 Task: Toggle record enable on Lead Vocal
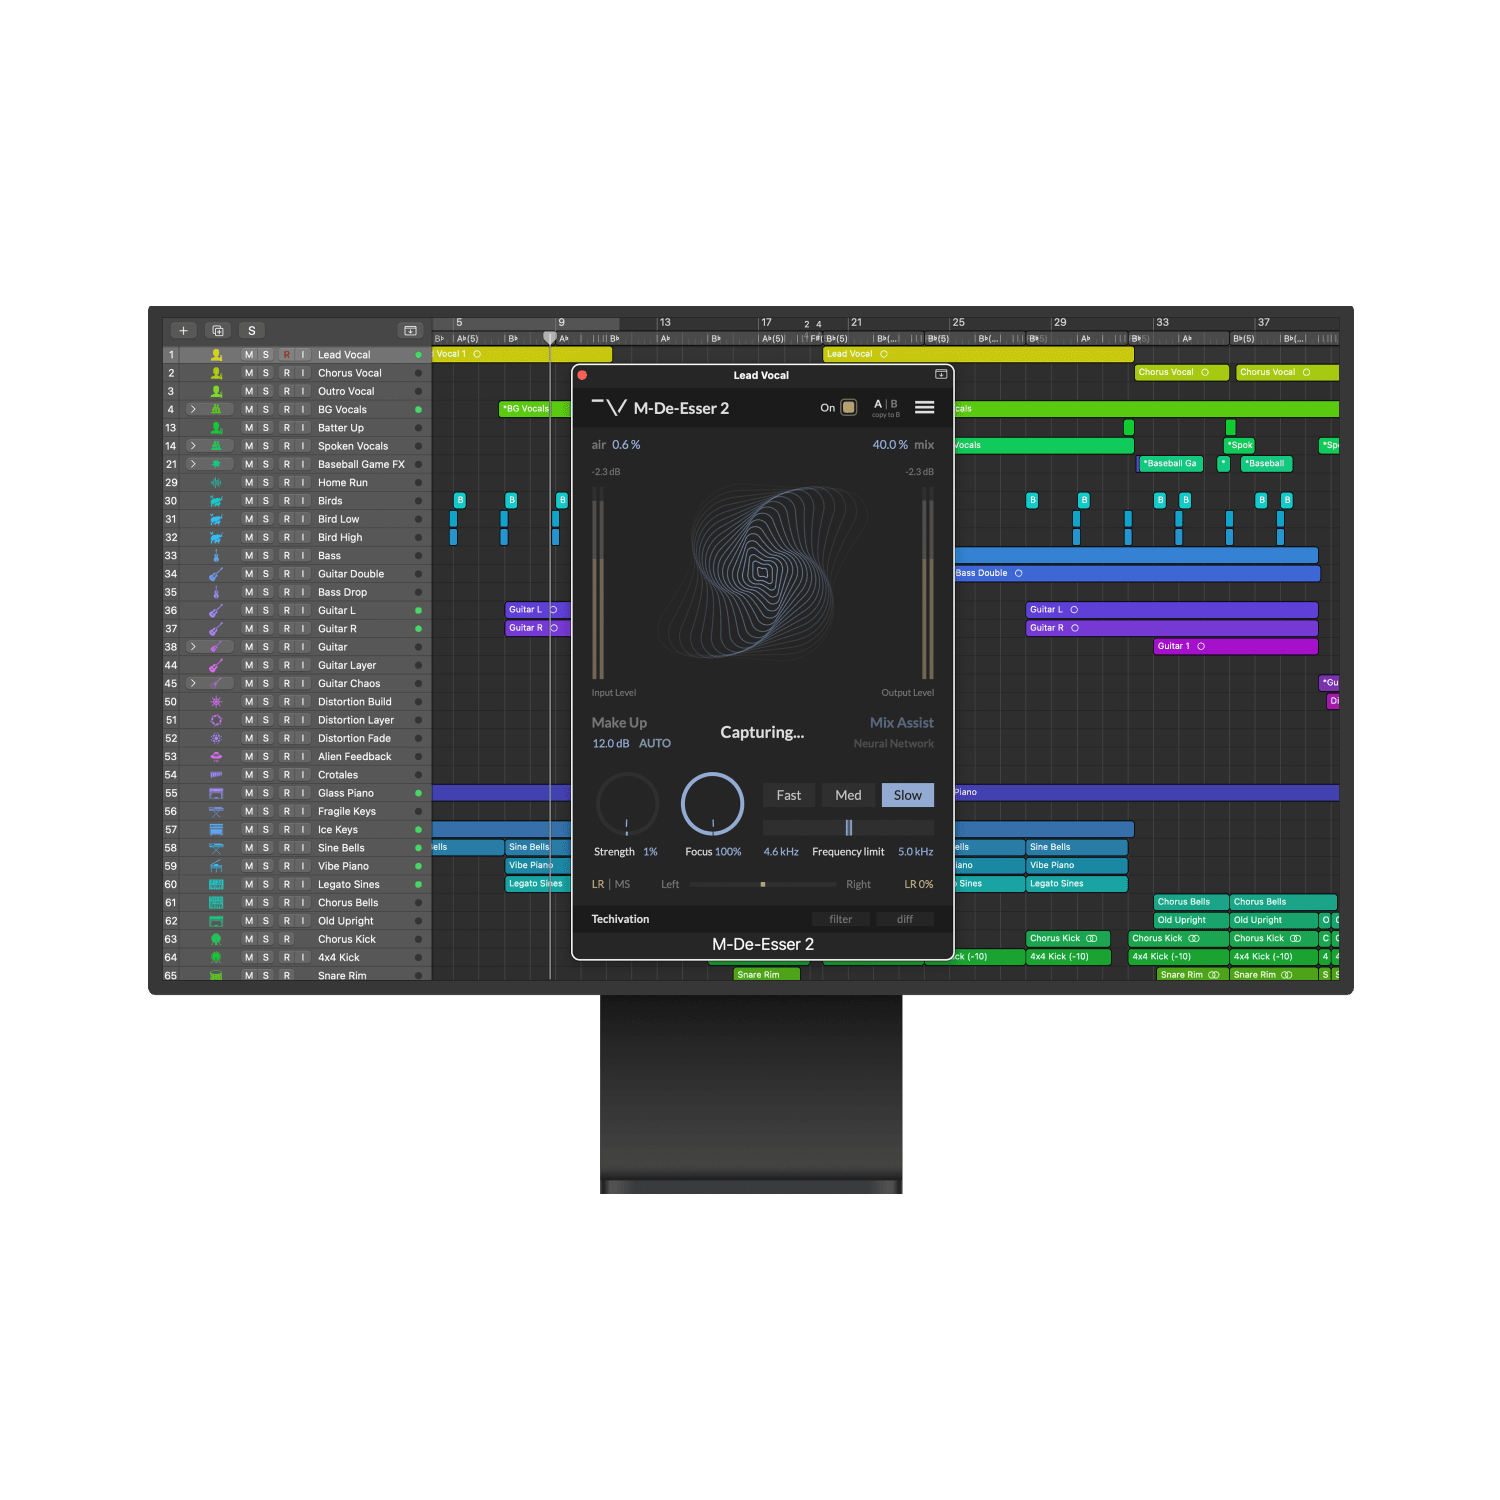click(x=287, y=355)
